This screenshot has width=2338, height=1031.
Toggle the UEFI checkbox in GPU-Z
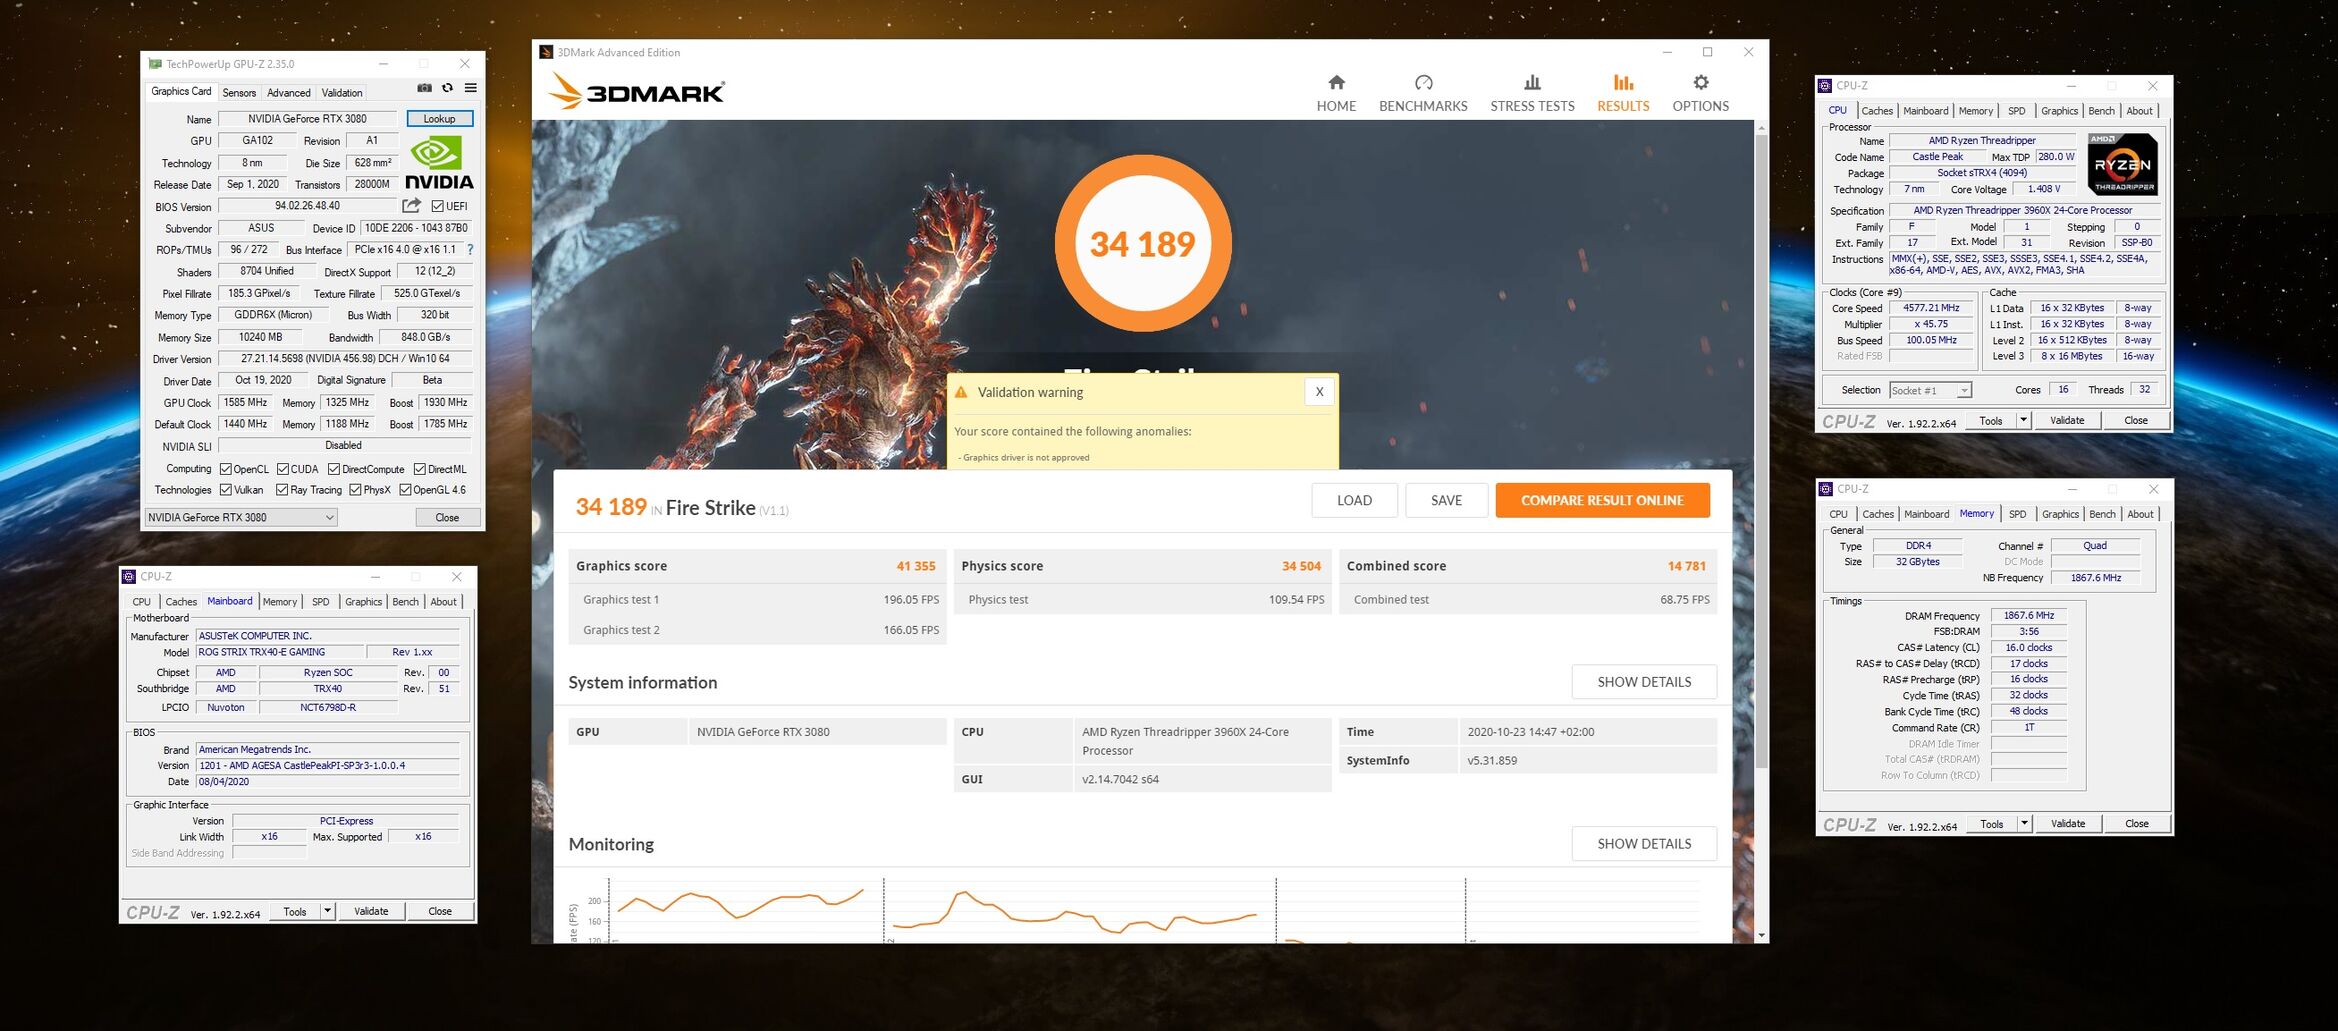[438, 206]
